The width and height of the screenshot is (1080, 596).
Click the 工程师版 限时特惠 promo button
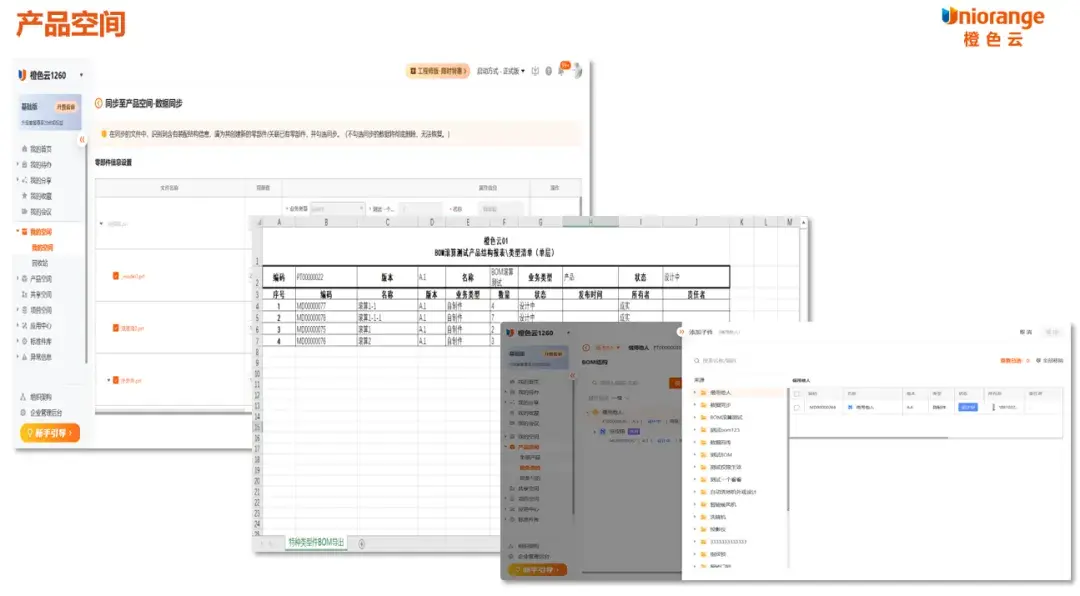[x=438, y=71]
